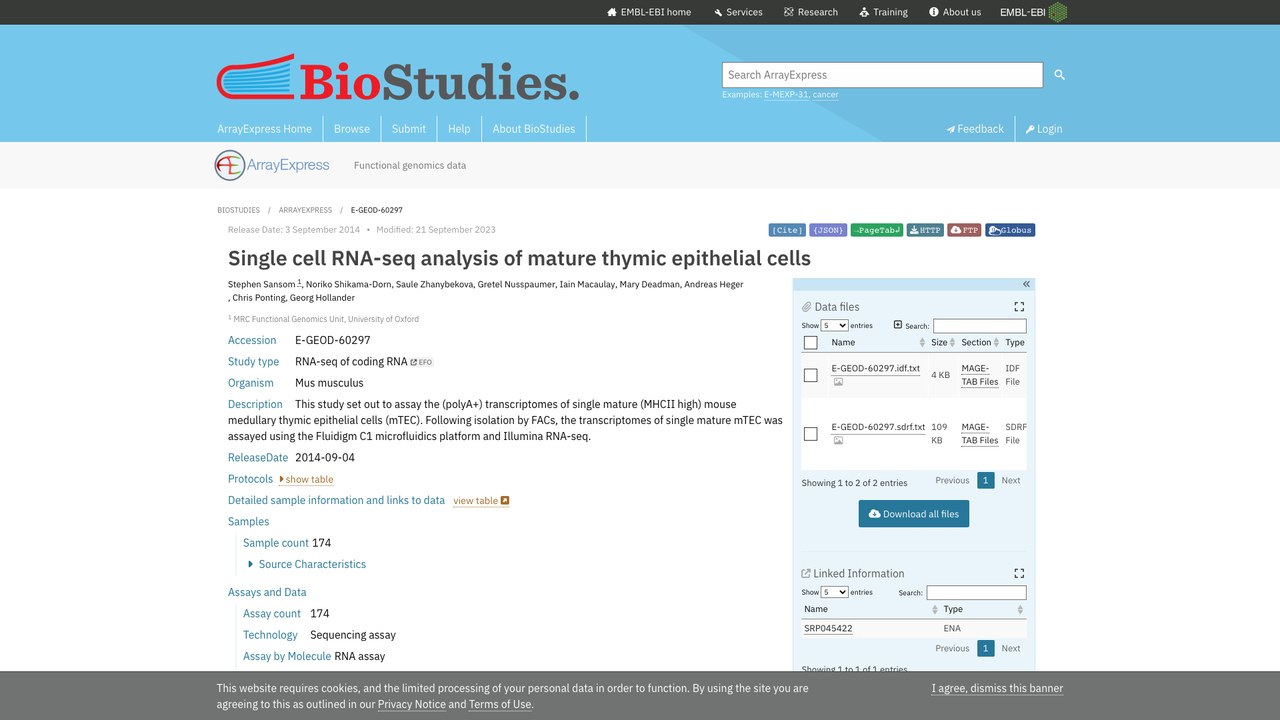Open the SRP045422 ENA link
Image resolution: width=1280 pixels, height=720 pixels.
(828, 629)
